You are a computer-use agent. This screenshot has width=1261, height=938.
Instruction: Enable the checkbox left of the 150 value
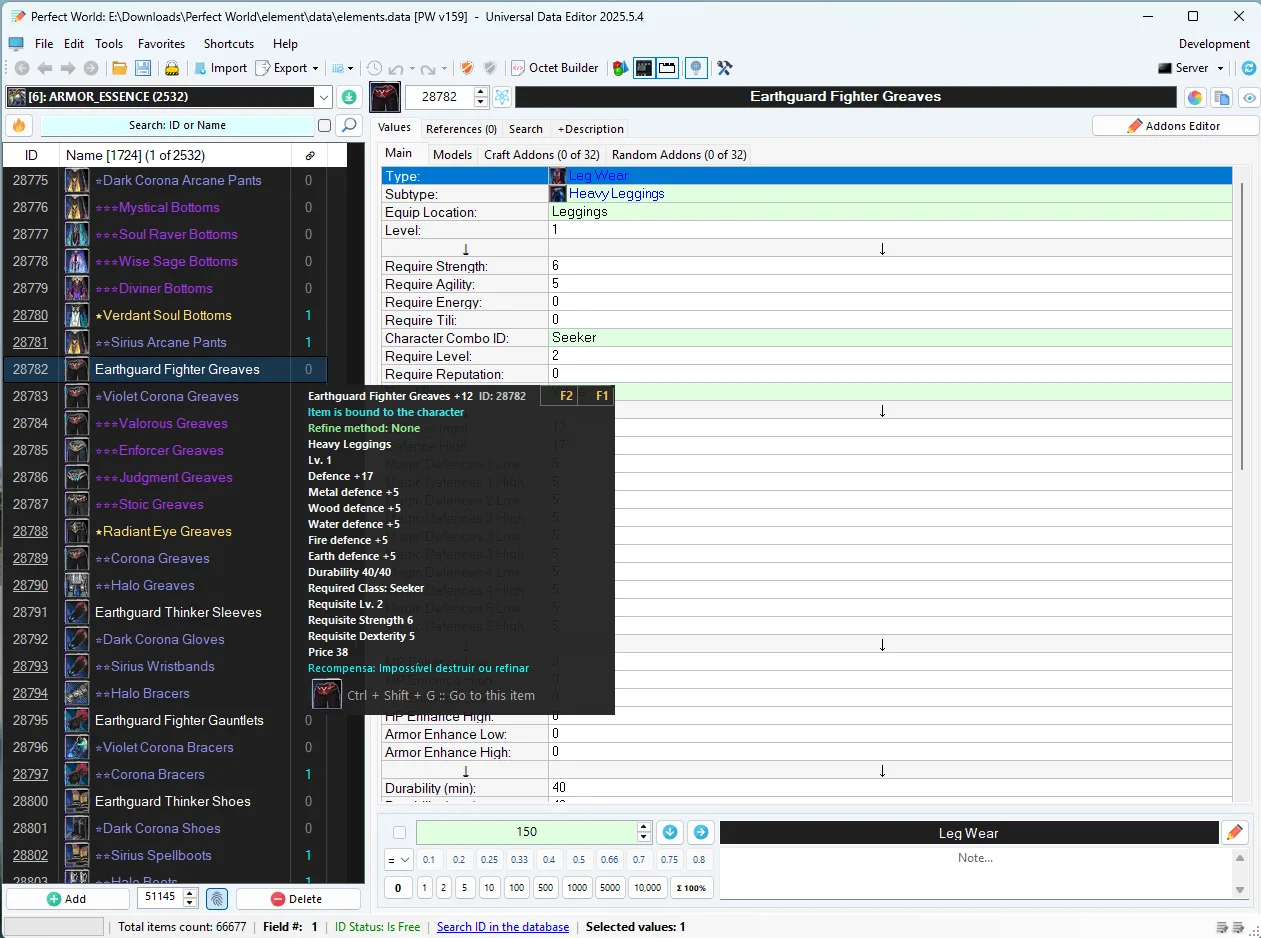tap(400, 832)
